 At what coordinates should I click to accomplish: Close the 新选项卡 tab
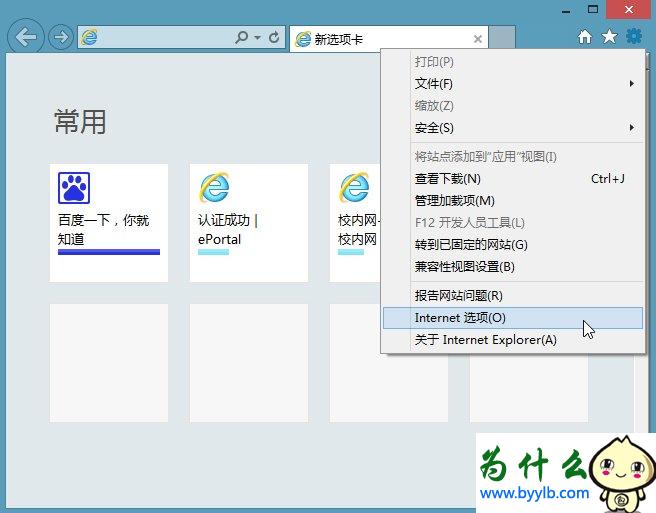[478, 39]
